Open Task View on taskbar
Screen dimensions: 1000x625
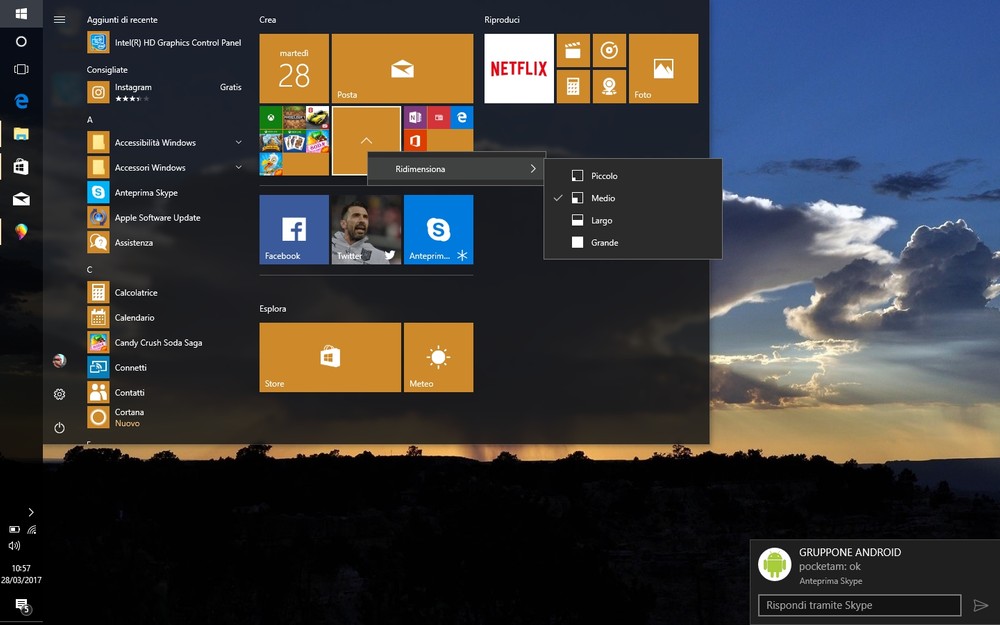pyautogui.click(x=21, y=69)
